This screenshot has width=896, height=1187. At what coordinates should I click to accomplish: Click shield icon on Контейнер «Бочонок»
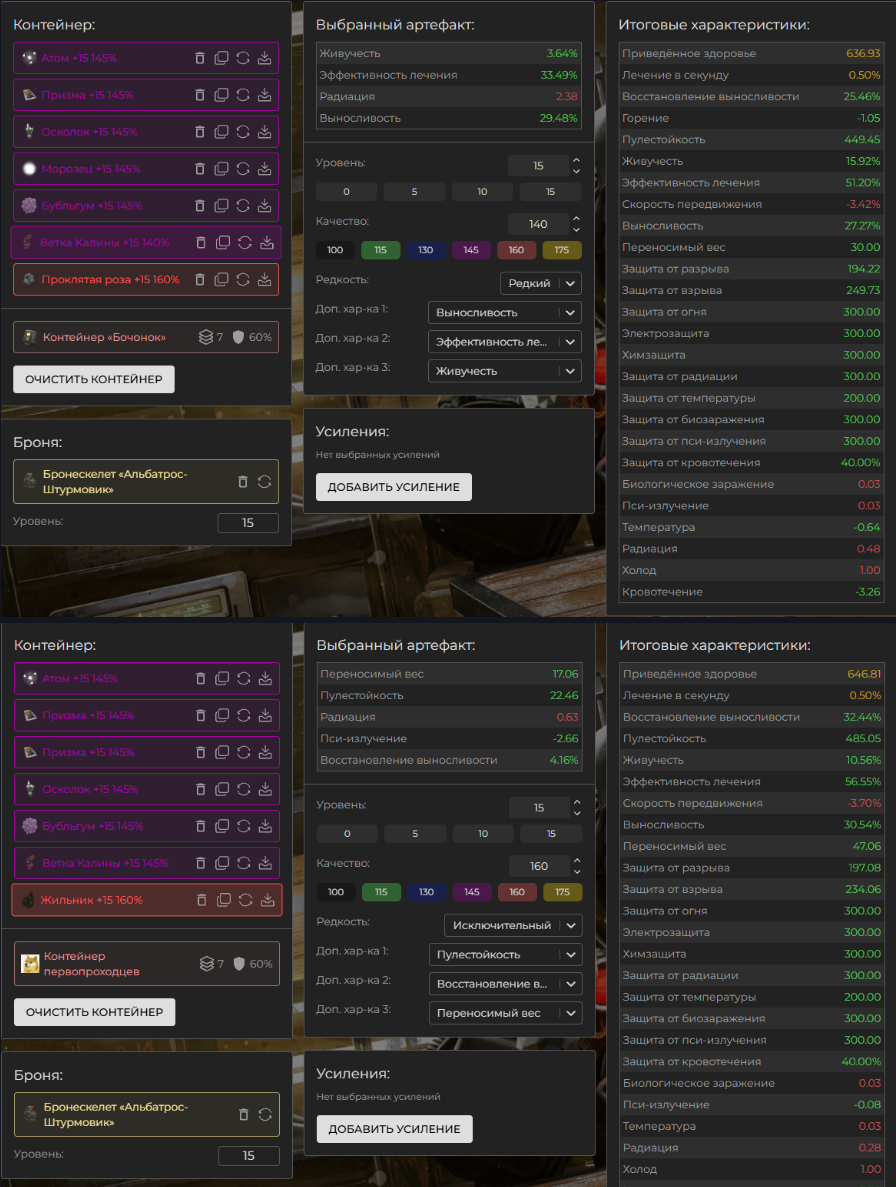pos(238,337)
